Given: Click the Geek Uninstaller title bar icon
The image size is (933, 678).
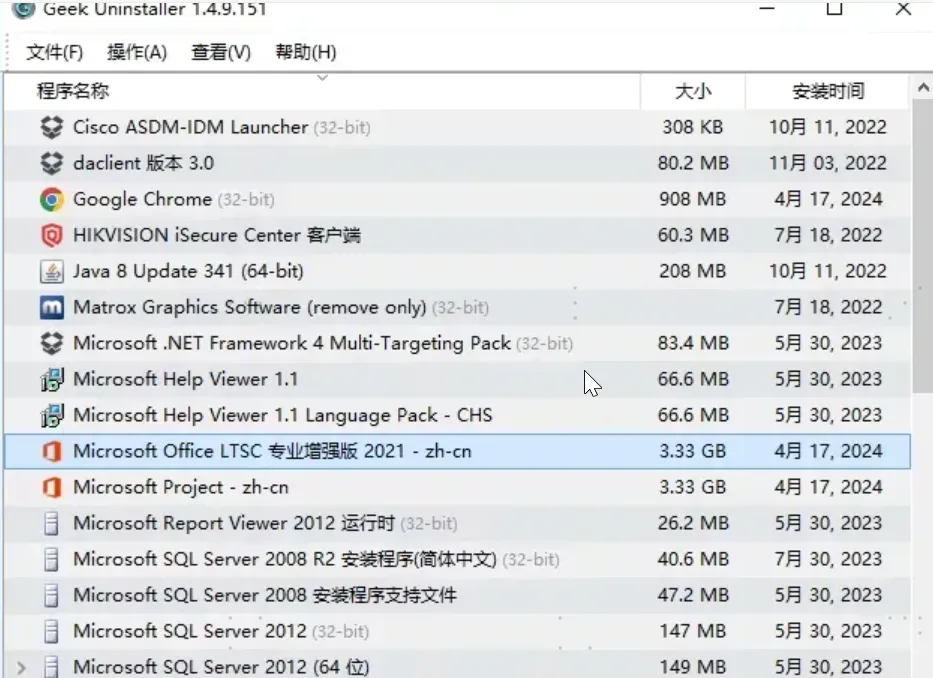Looking at the screenshot, I should point(24,8).
